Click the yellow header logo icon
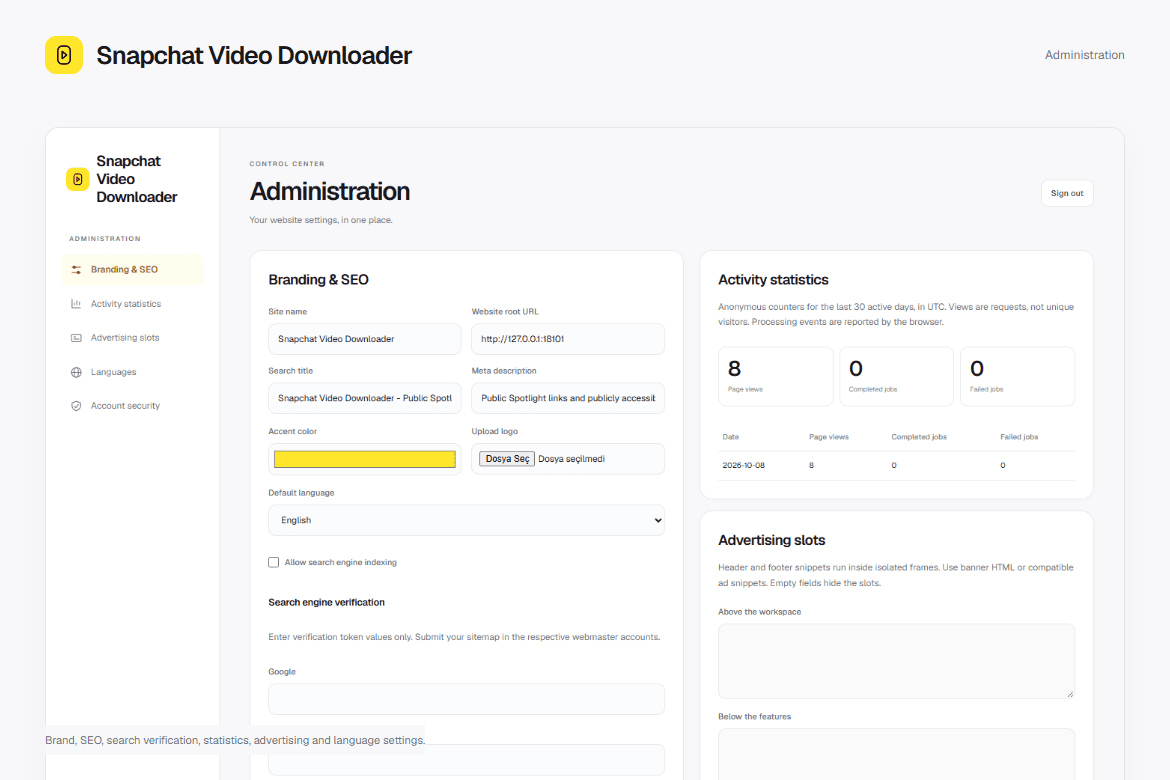1170x780 pixels. click(64, 55)
